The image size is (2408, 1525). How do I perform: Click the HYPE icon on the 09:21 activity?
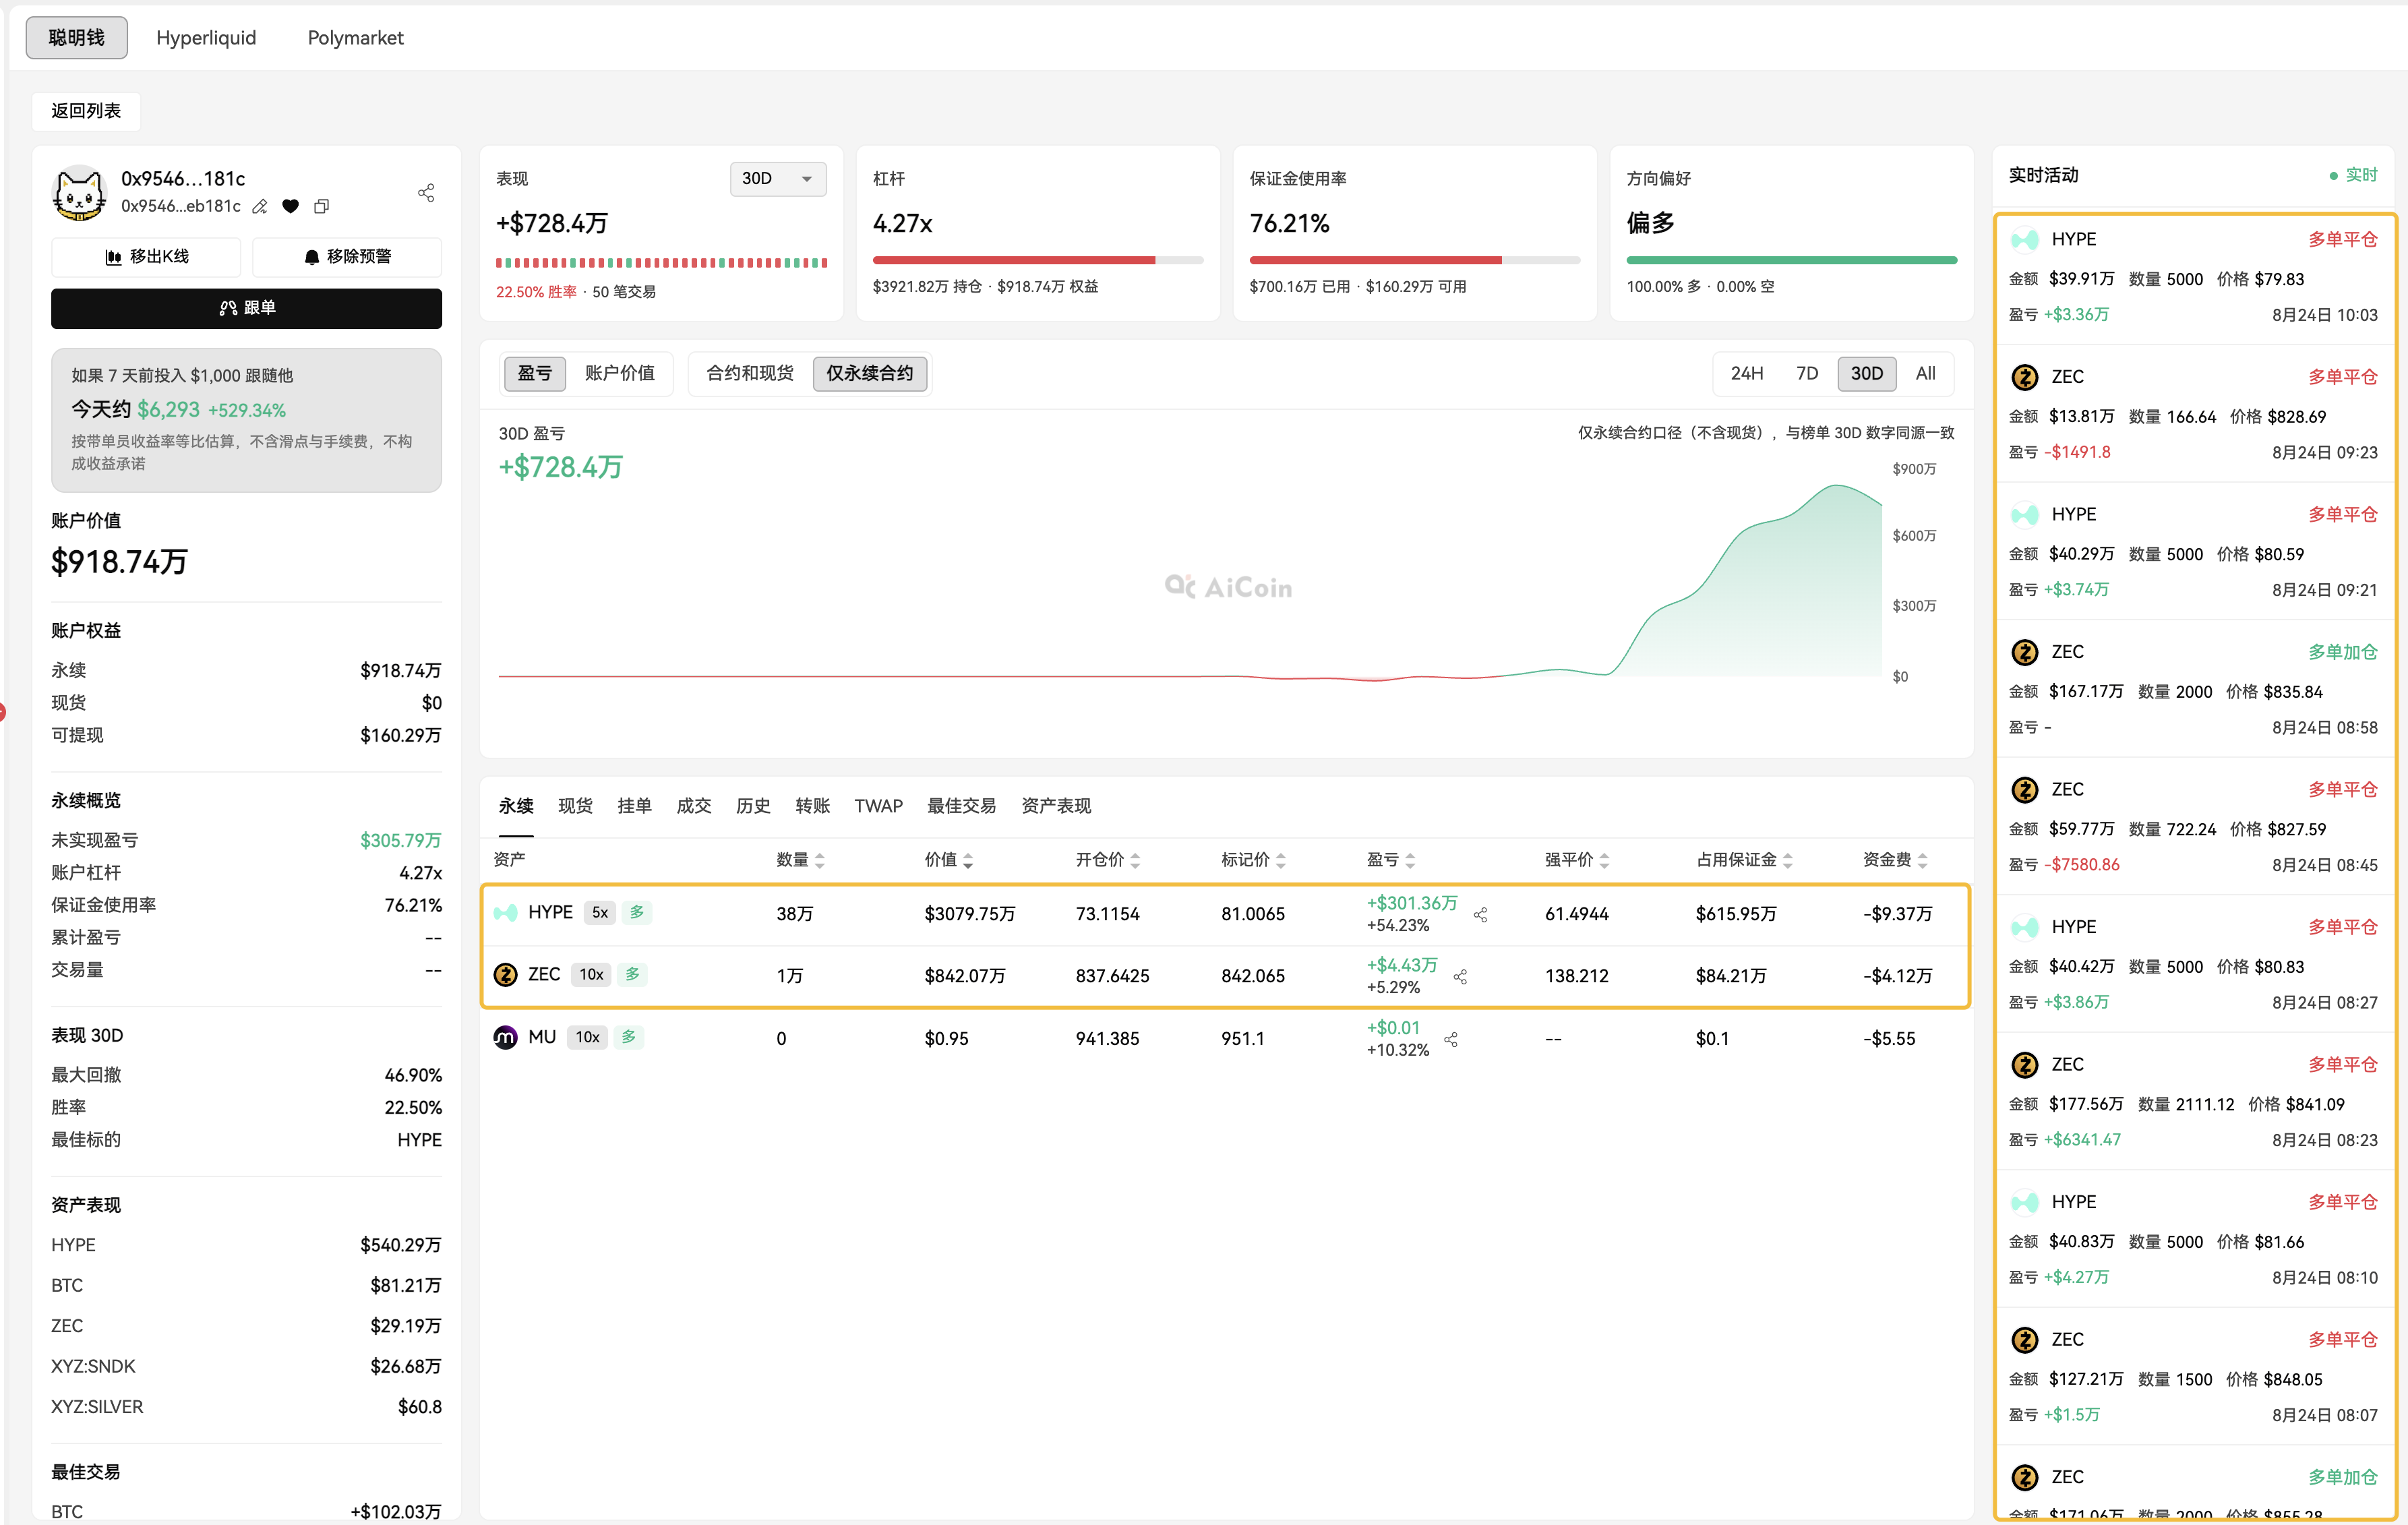[2025, 514]
